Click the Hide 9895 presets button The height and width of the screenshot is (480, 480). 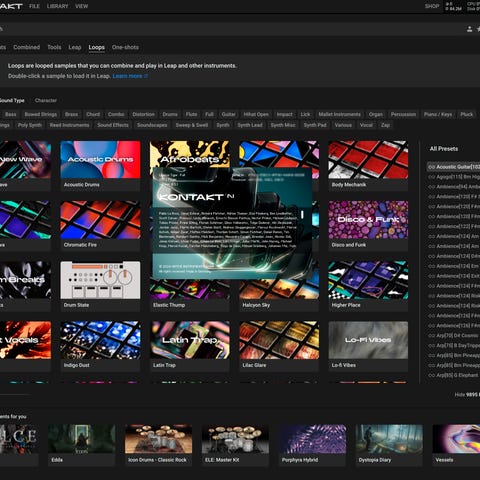pyautogui.click(x=467, y=395)
